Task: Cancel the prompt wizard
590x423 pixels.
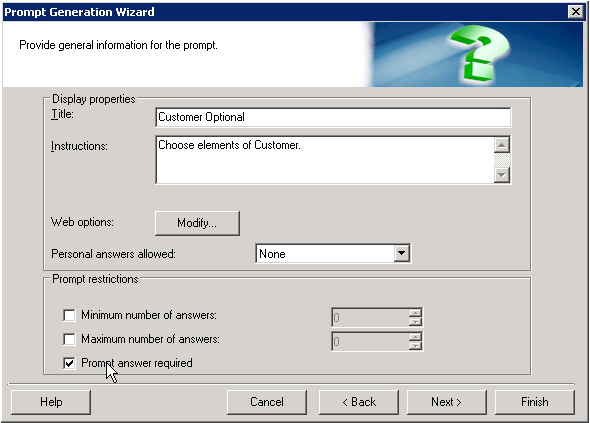Action: tap(267, 402)
